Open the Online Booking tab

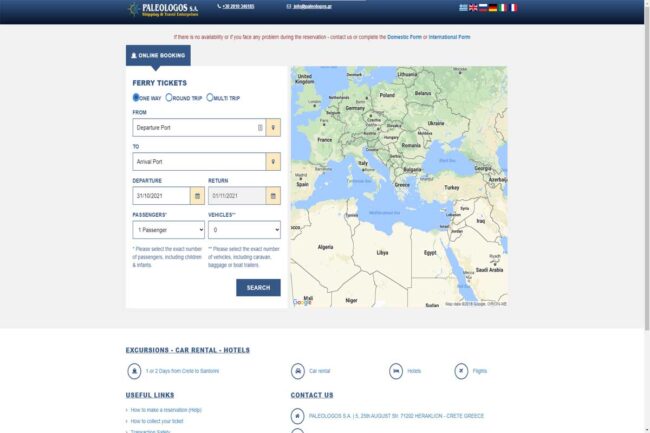click(158, 56)
